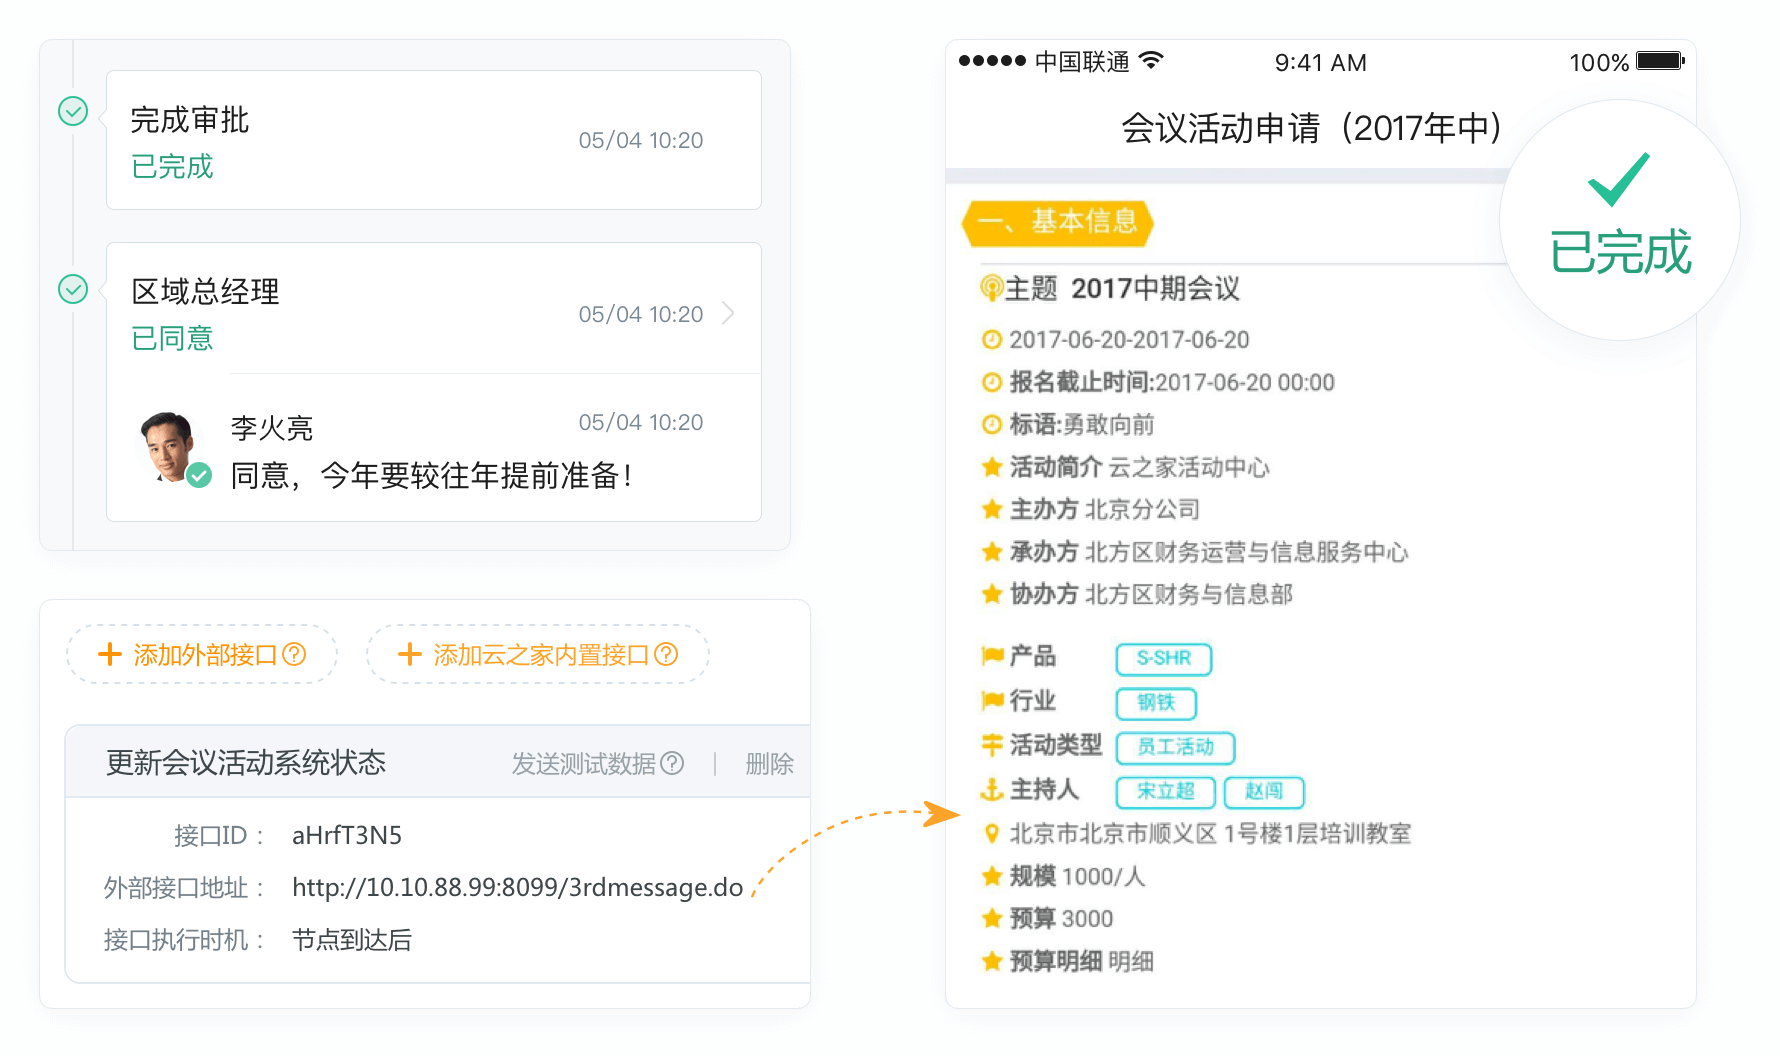Click the green check circle beside 完成审批
The width and height of the screenshot is (1780, 1056).
(73, 111)
